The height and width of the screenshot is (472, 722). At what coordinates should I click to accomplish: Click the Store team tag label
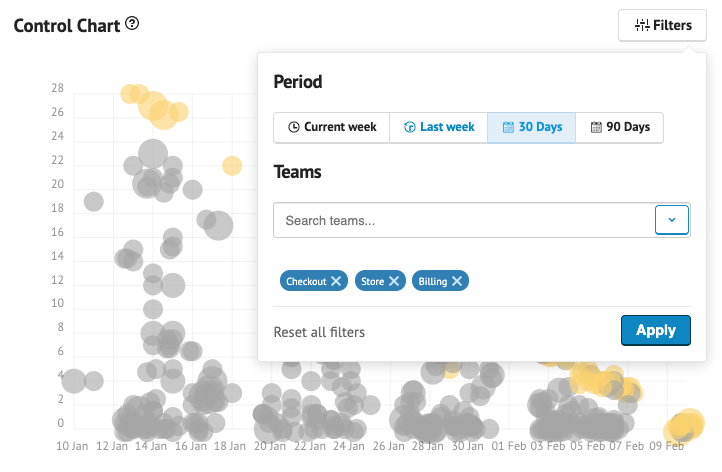point(372,282)
